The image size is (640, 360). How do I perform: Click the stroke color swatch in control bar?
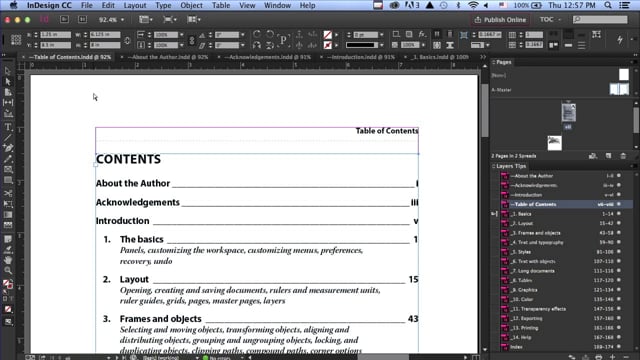tap(327, 45)
